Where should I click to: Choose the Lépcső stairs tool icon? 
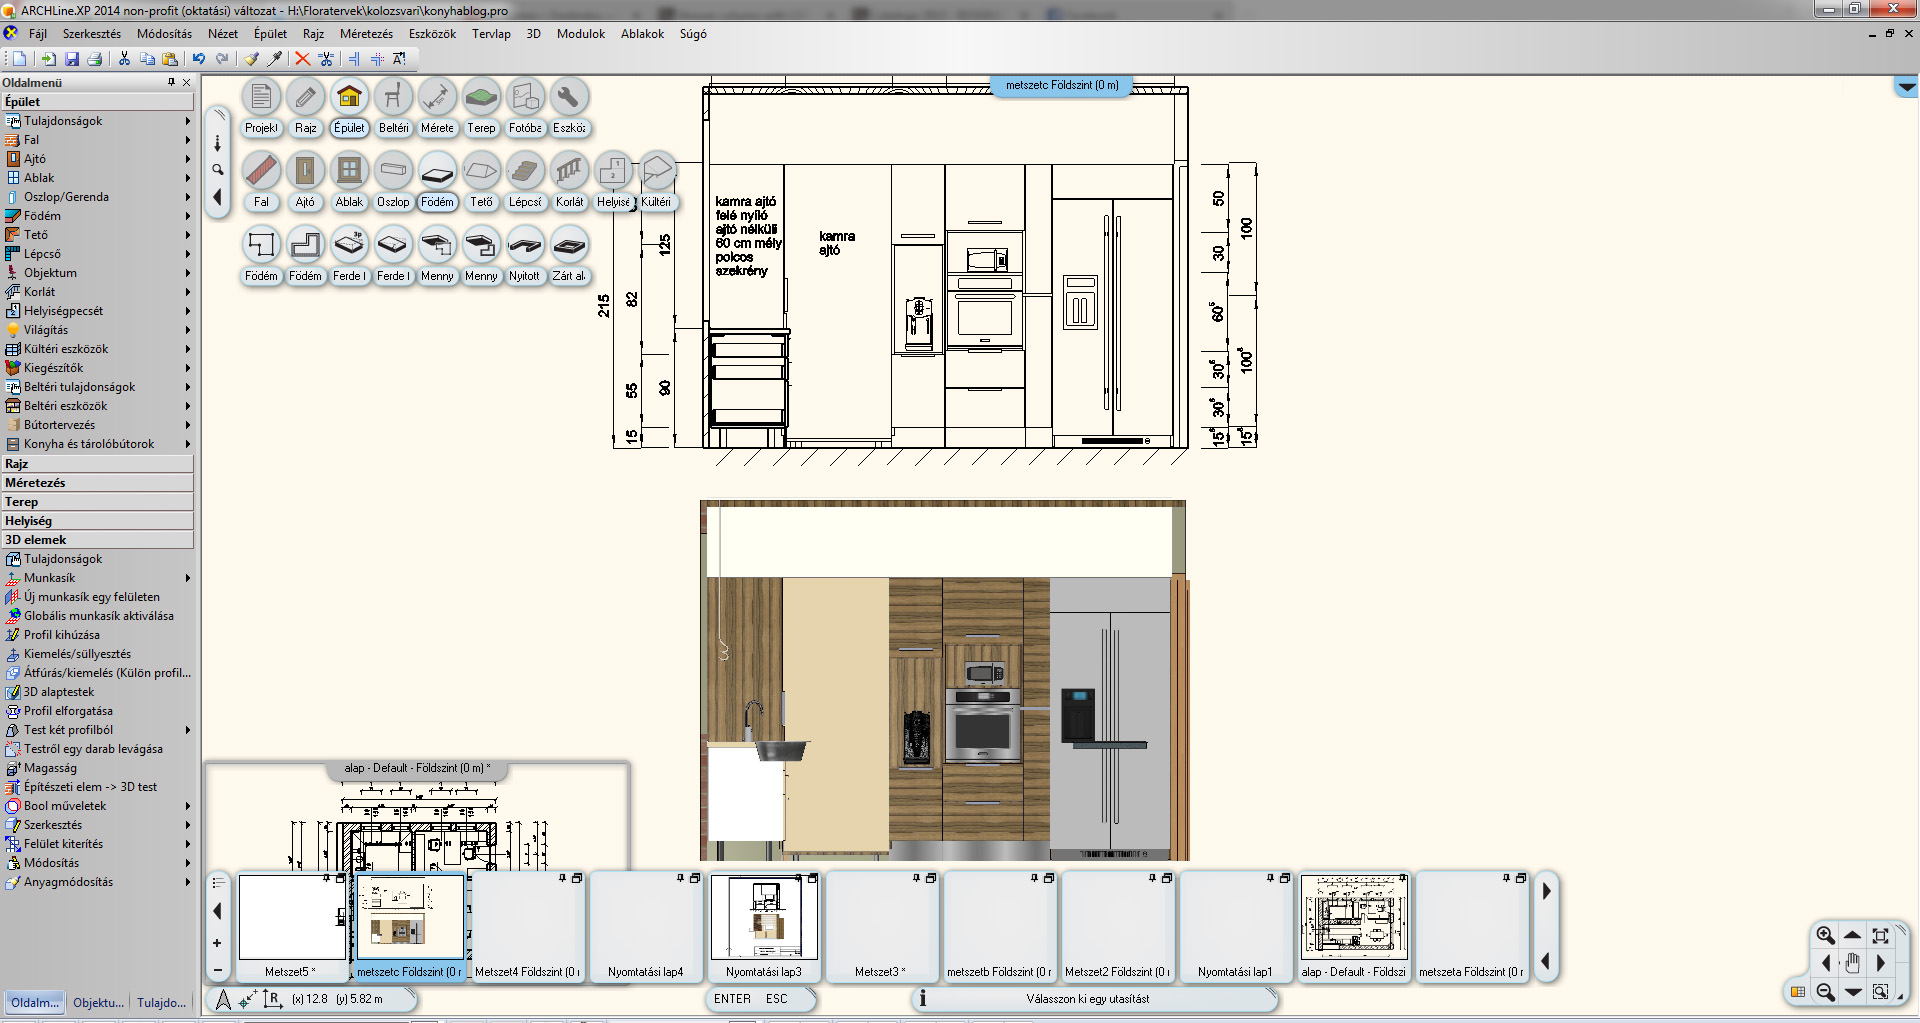coord(525,171)
